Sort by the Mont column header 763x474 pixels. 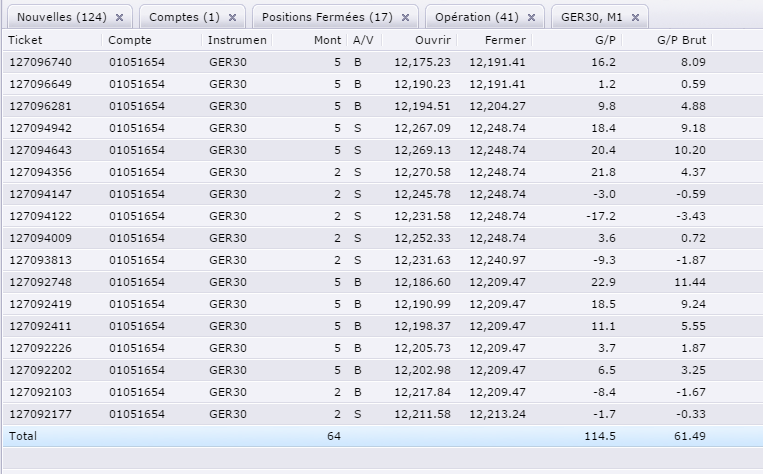point(309,40)
